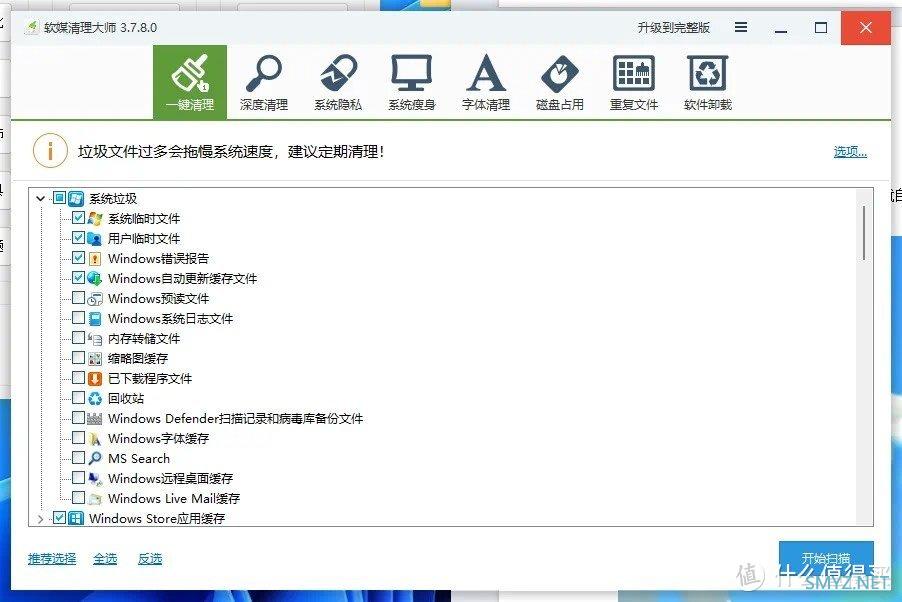Click the junk list vertical scrollbar thumb
Image resolution: width=902 pixels, height=602 pixels.
pos(863,233)
